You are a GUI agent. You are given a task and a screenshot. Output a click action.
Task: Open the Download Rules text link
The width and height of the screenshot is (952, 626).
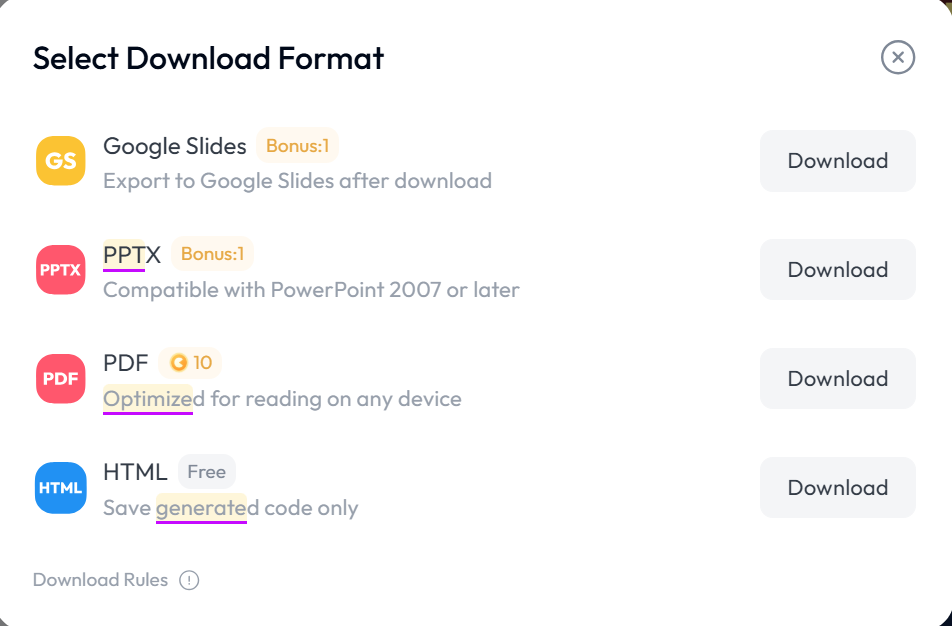tap(100, 580)
